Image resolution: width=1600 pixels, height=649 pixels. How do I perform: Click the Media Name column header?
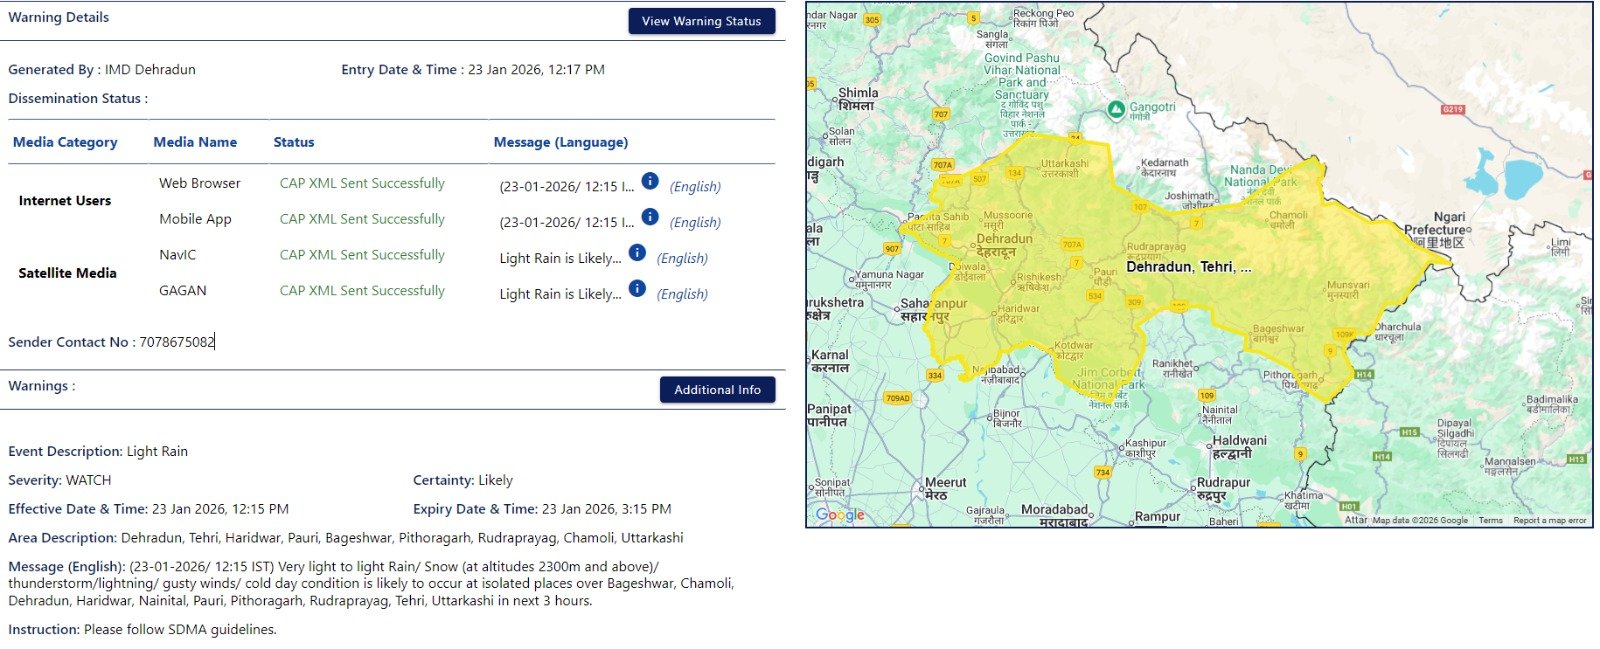195,142
